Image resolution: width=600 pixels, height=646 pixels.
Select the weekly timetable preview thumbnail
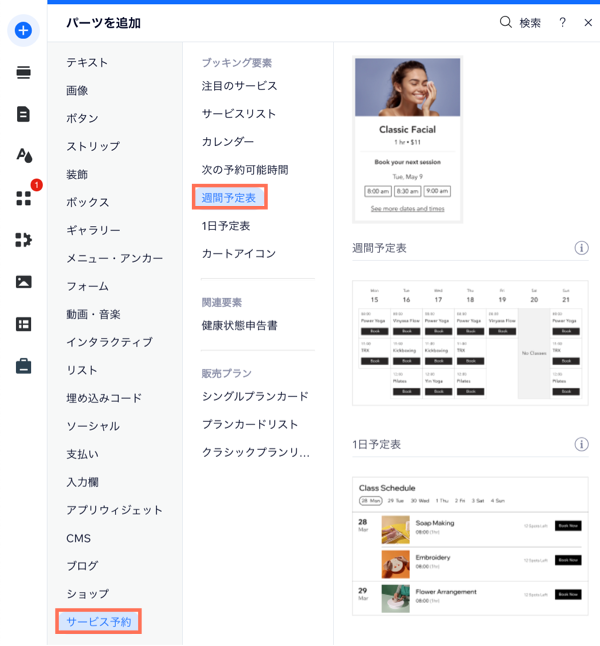pyautogui.click(x=469, y=341)
